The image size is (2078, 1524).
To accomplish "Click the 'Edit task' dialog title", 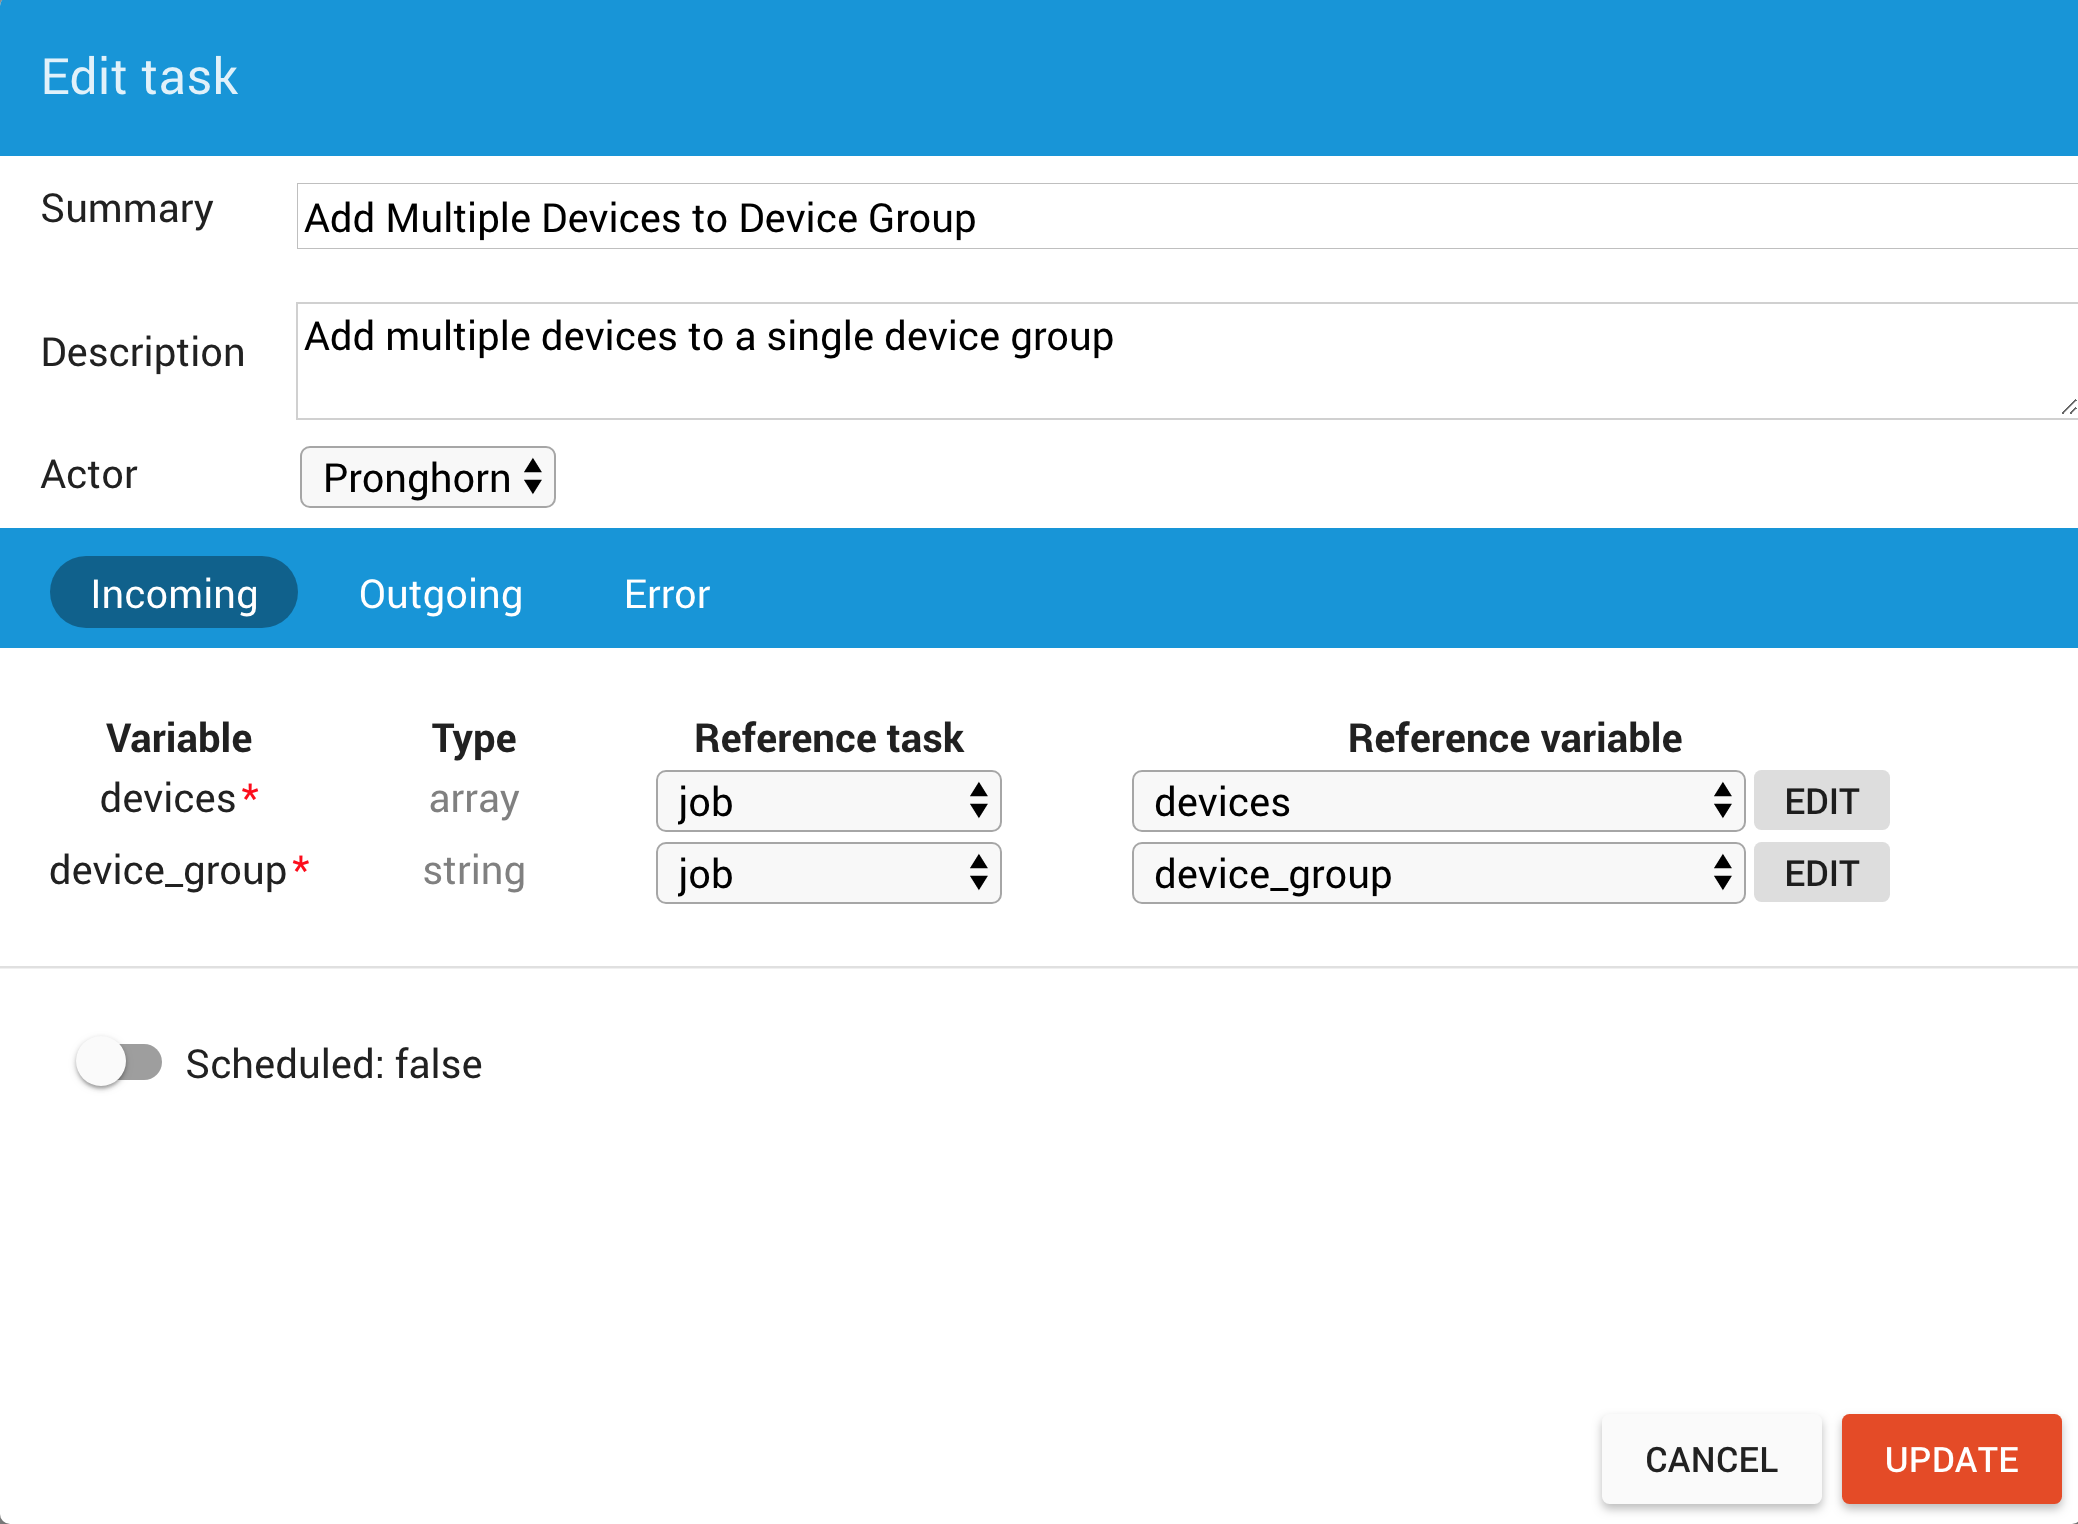I will [x=139, y=77].
